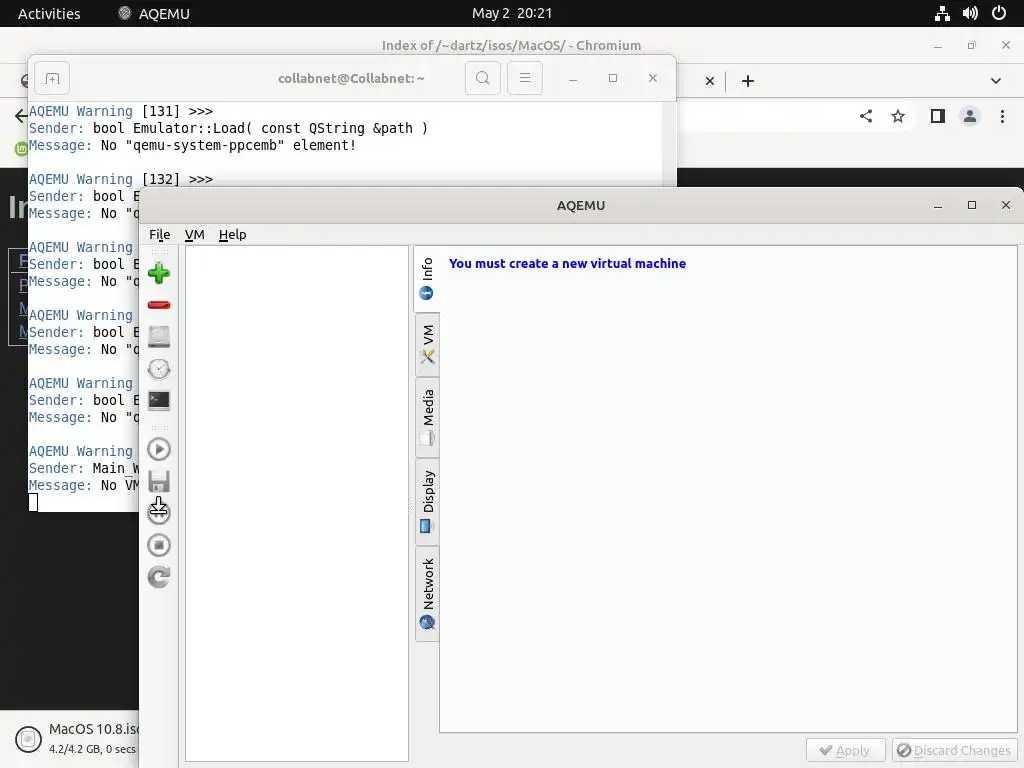
Task: Open the File menu in AQEMU
Action: point(159,234)
